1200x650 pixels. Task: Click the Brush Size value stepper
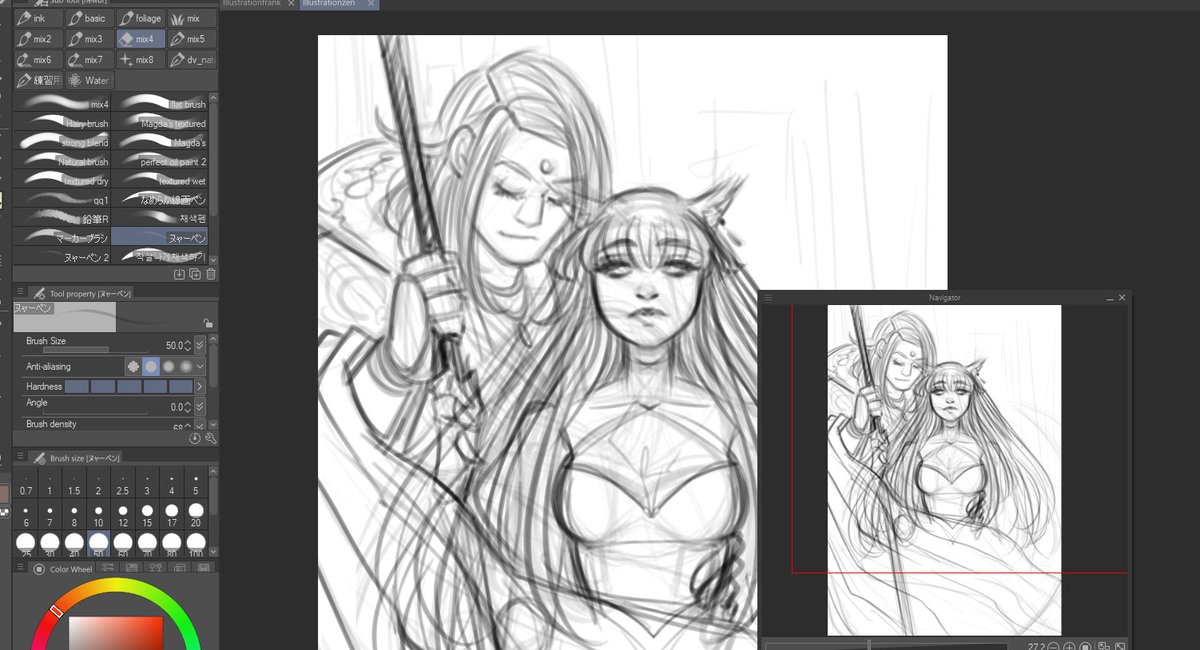(188, 345)
